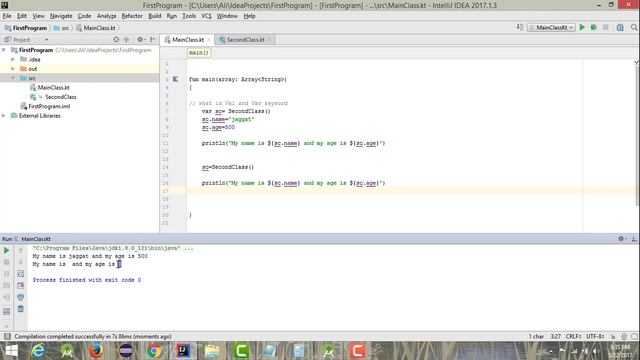
Task: Clear all console output trash icon
Action: coord(20,309)
